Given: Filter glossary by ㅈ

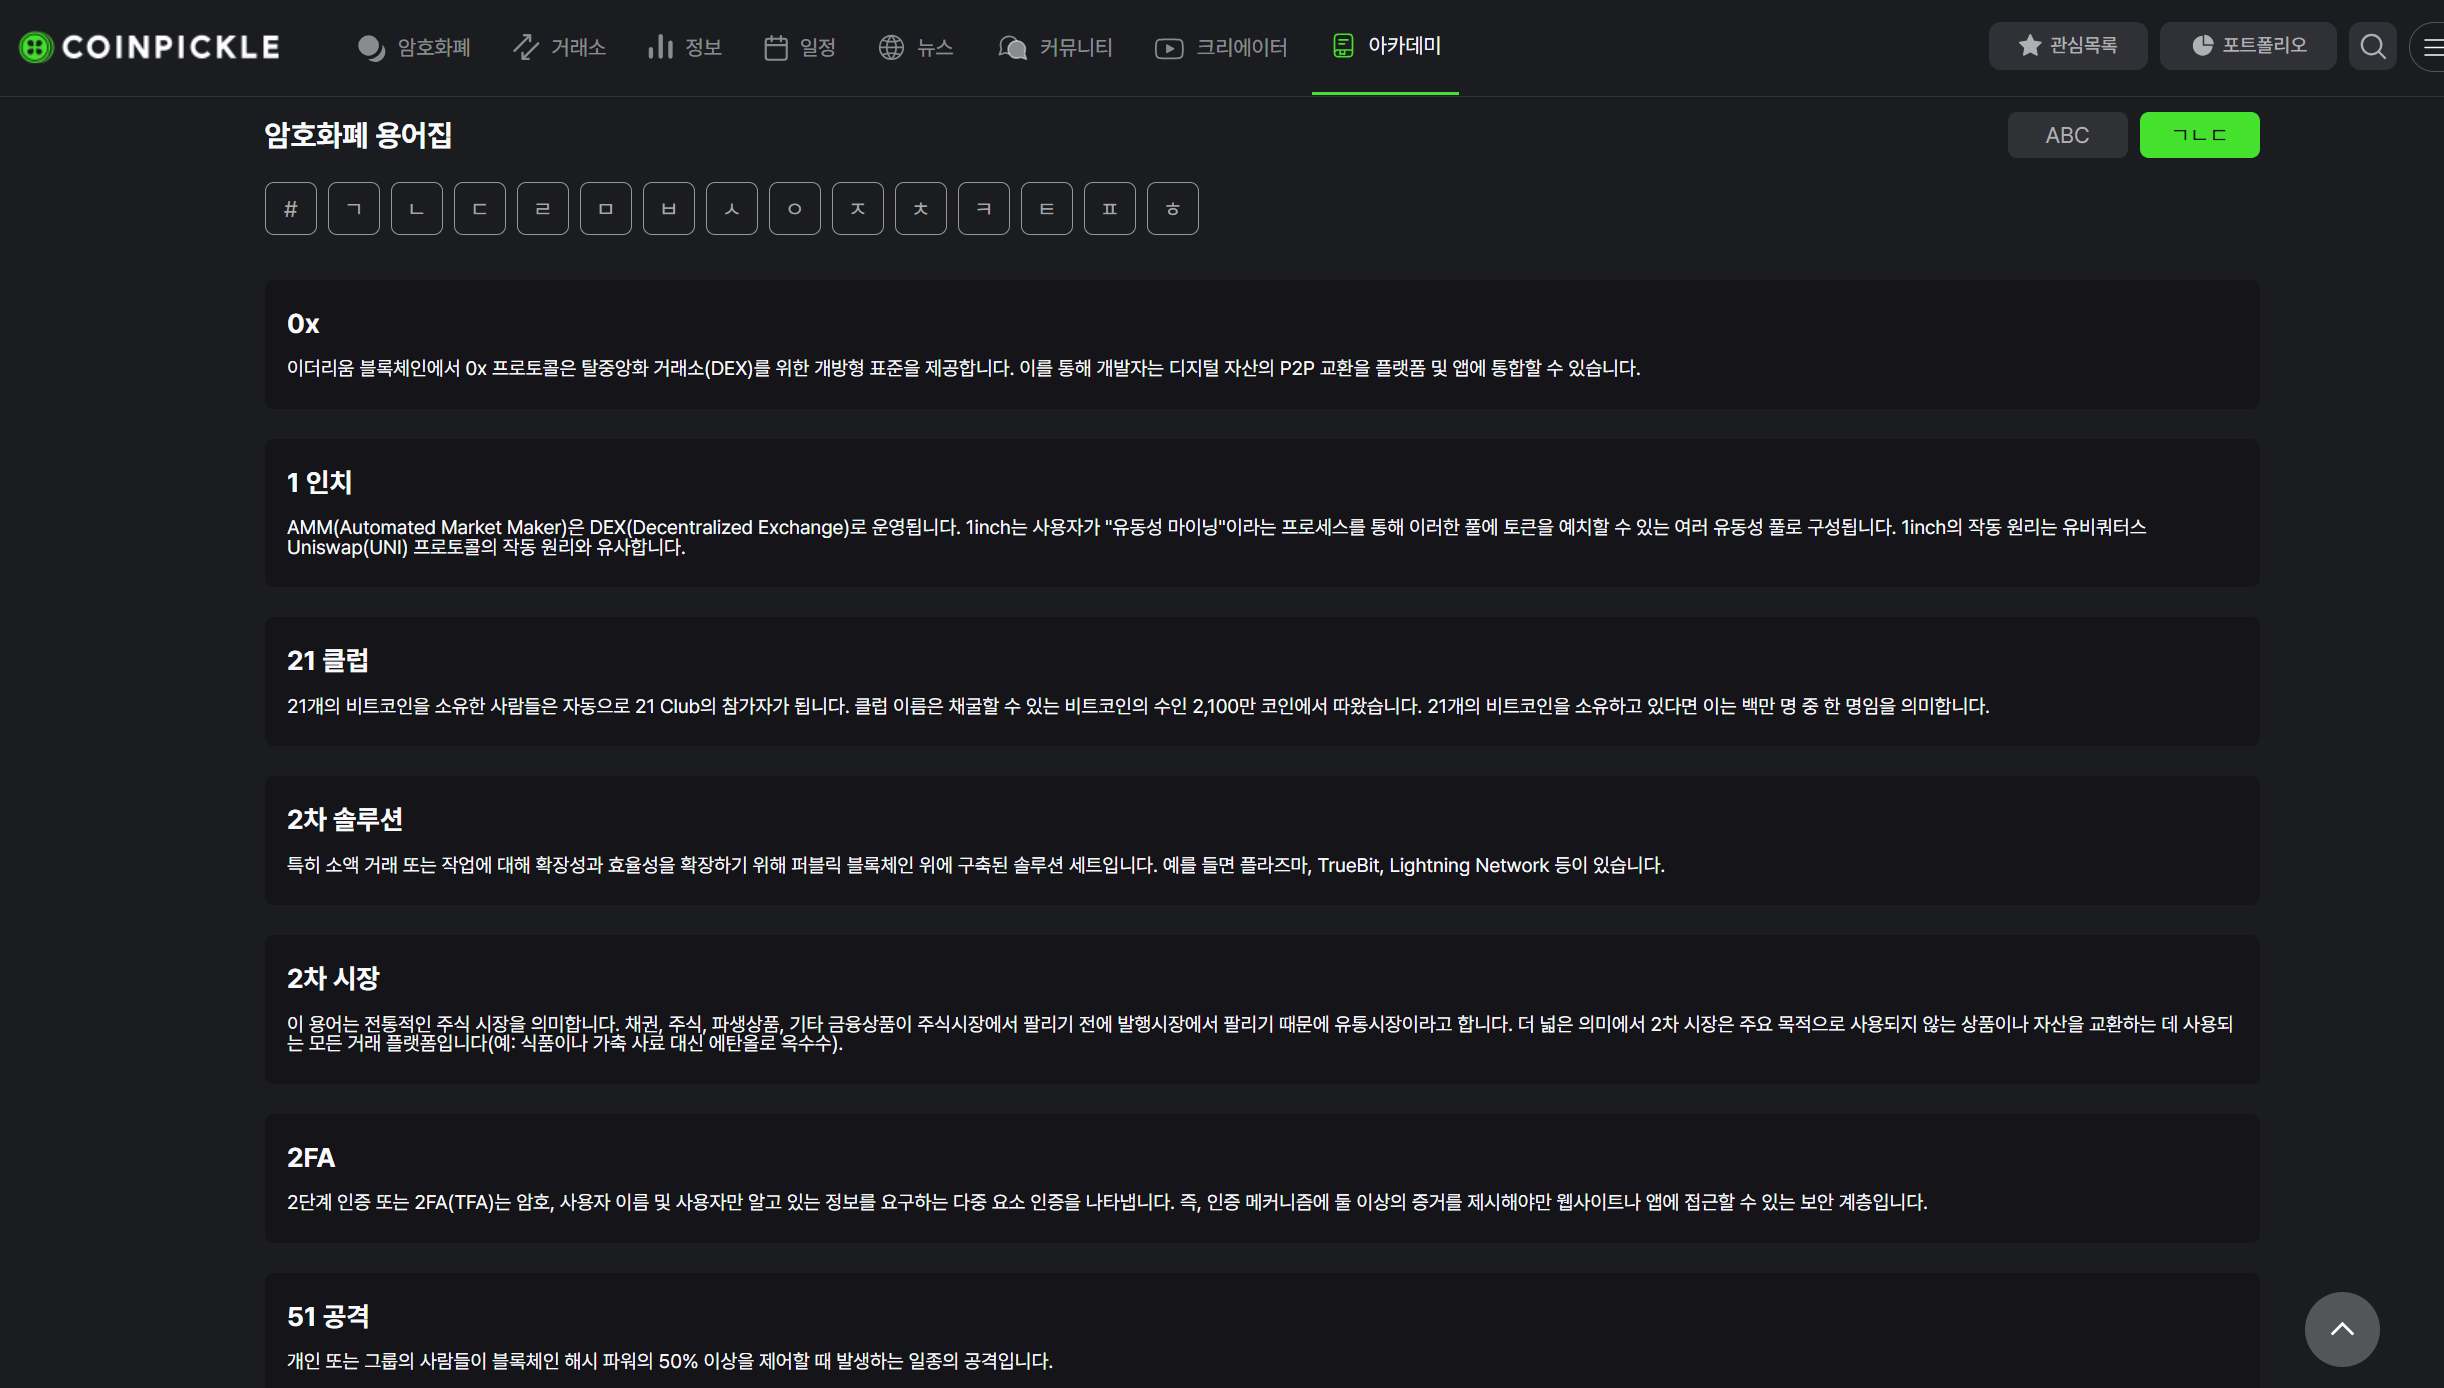Looking at the screenshot, I should 858,208.
